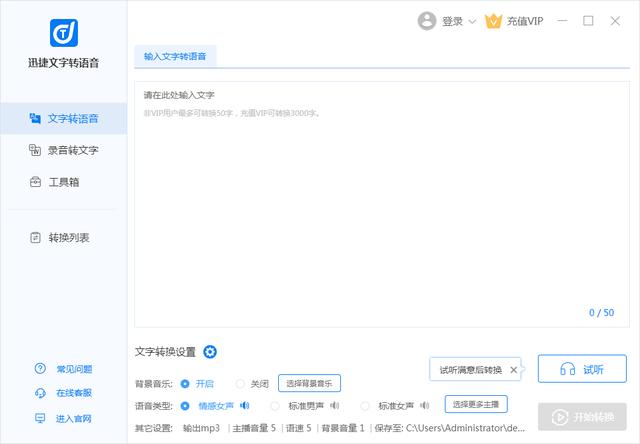This screenshot has width=640, height=444.
Task: Select the 关闭 background music radio
Action: point(240,384)
